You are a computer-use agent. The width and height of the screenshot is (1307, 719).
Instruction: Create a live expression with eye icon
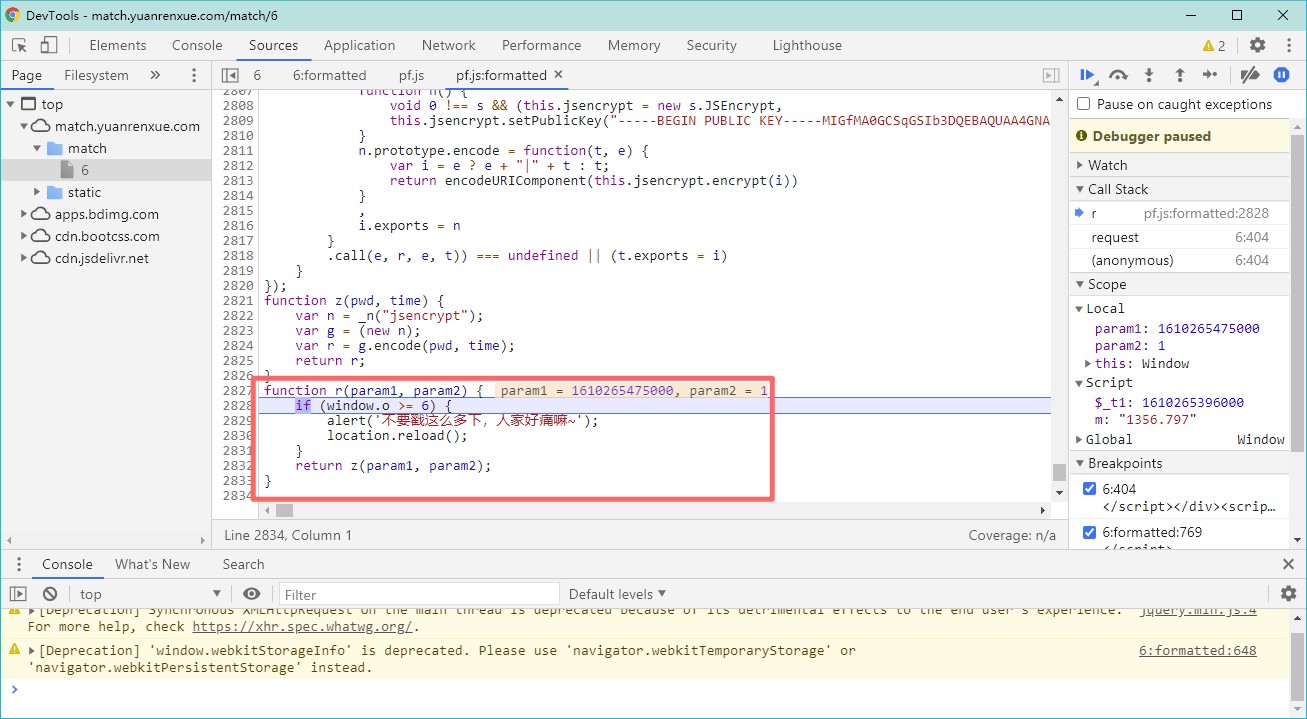coord(252,594)
